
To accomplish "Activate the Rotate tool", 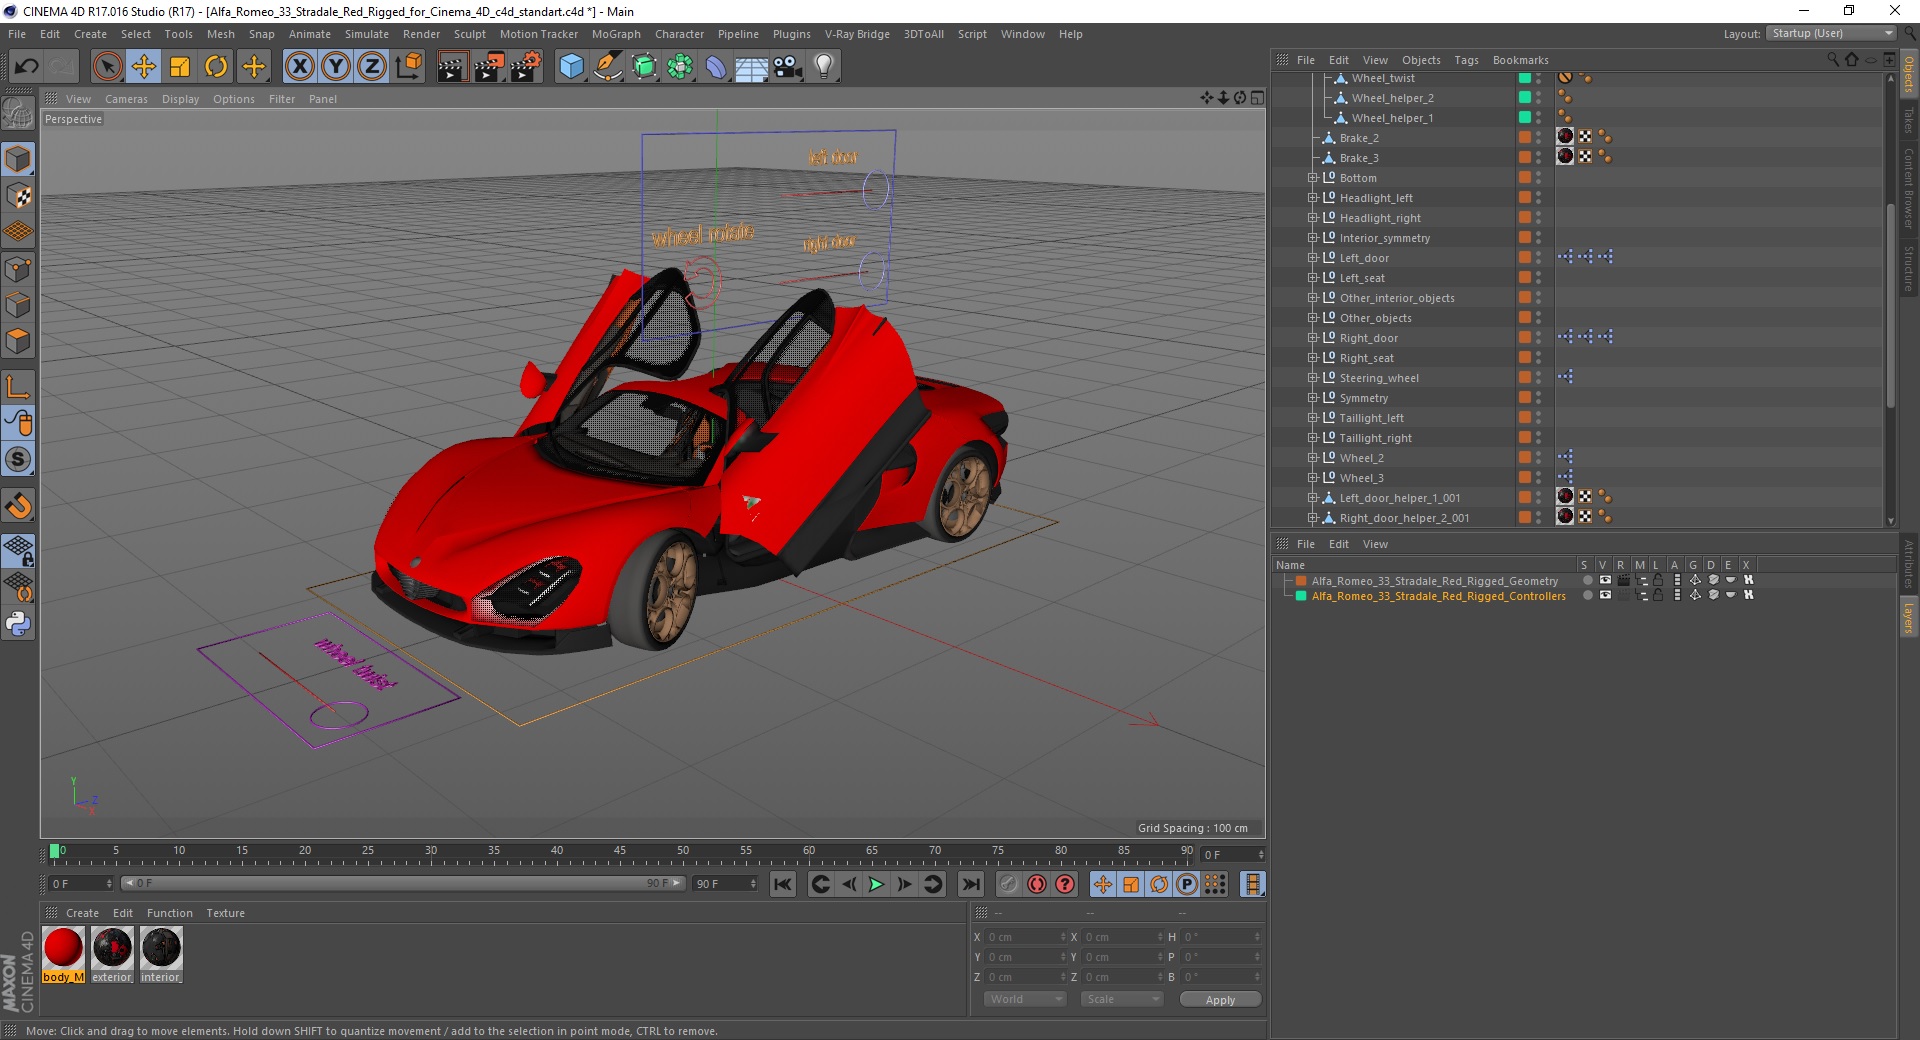I will click(216, 67).
